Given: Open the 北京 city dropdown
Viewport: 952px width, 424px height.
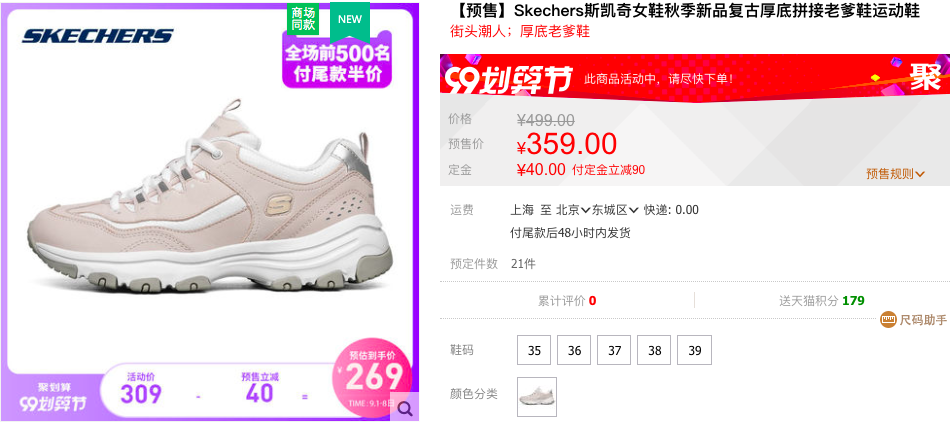Looking at the screenshot, I should (573, 210).
